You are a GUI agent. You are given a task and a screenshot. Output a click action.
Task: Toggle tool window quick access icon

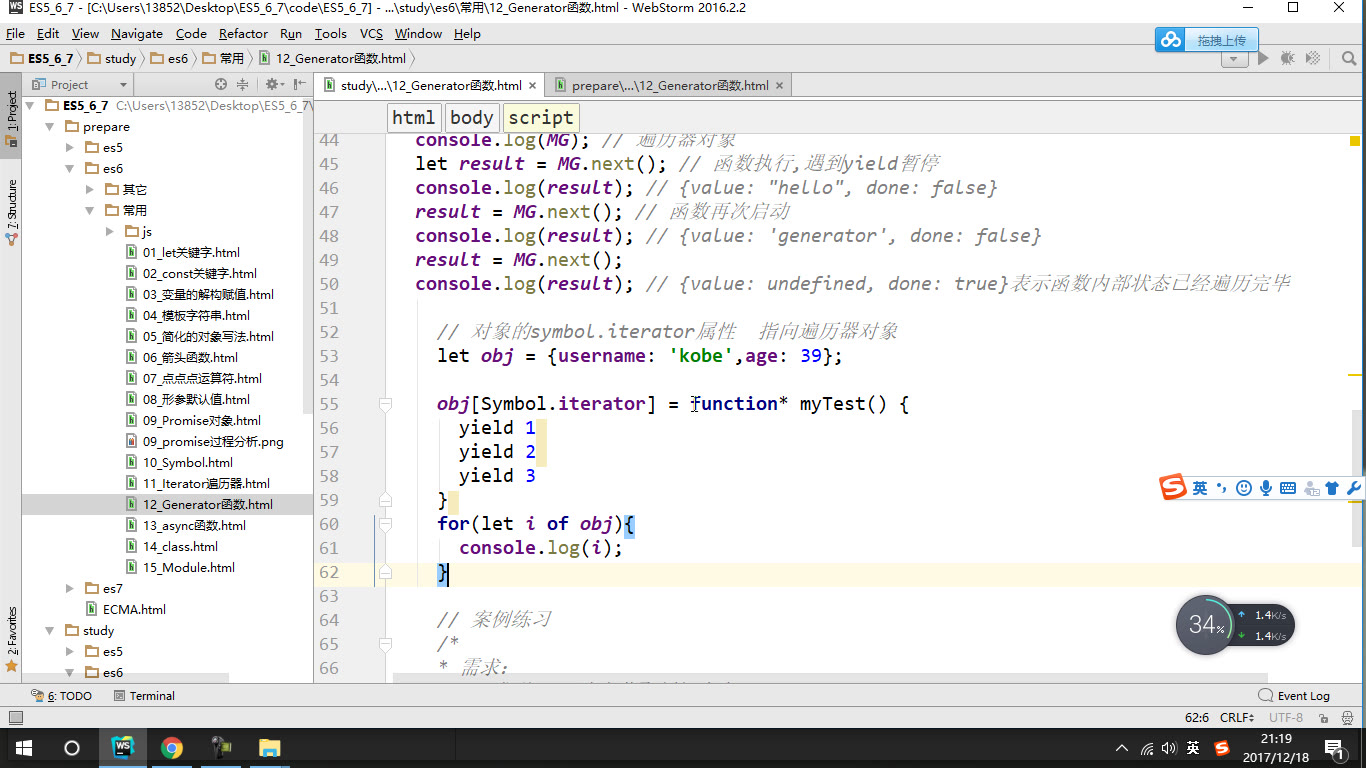14,717
